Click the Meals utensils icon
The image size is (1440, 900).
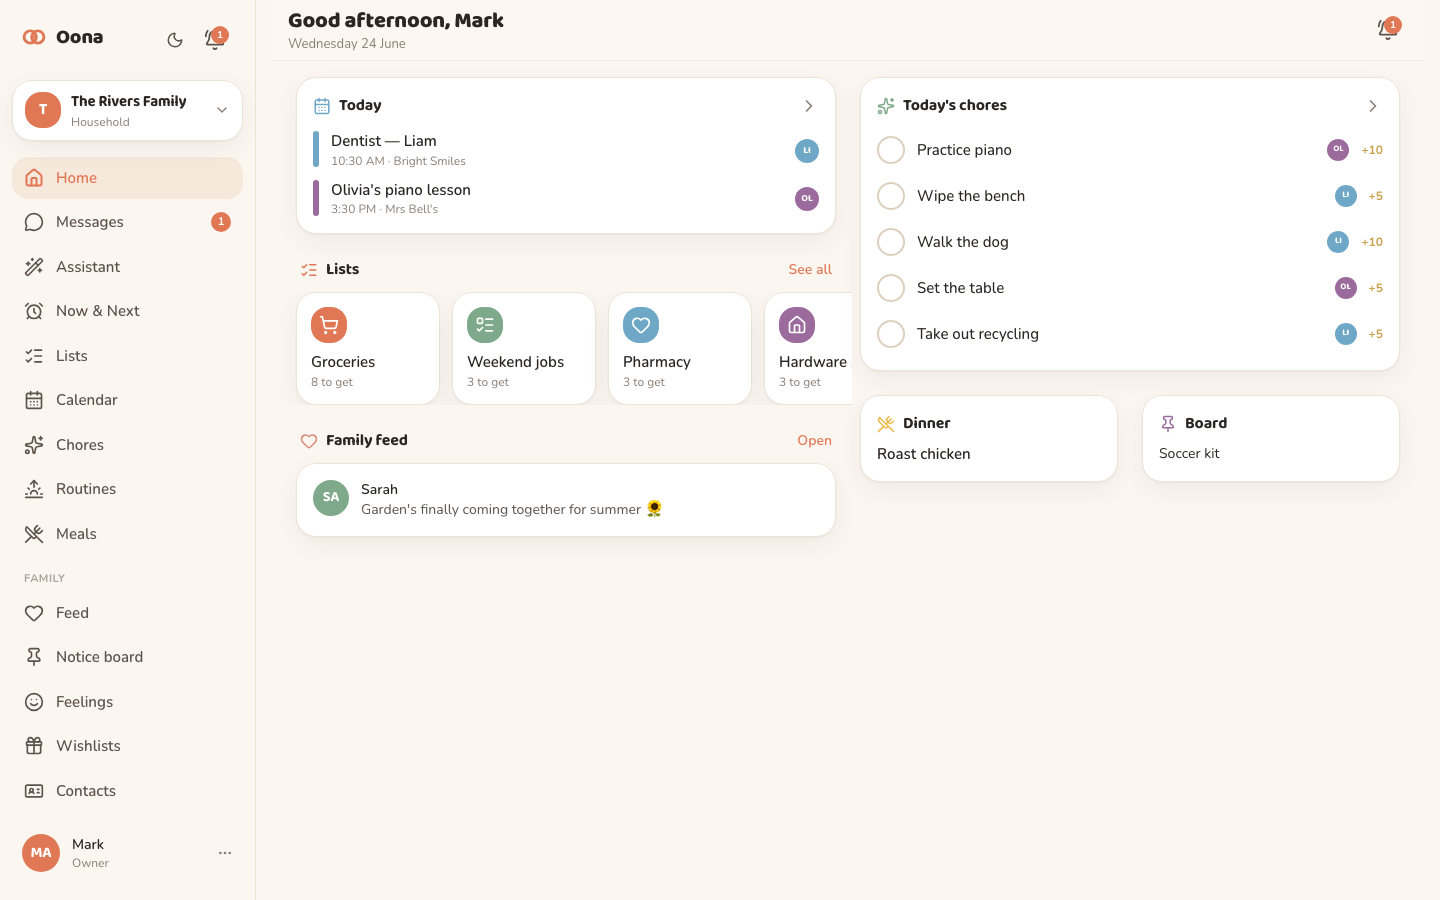pyautogui.click(x=34, y=534)
